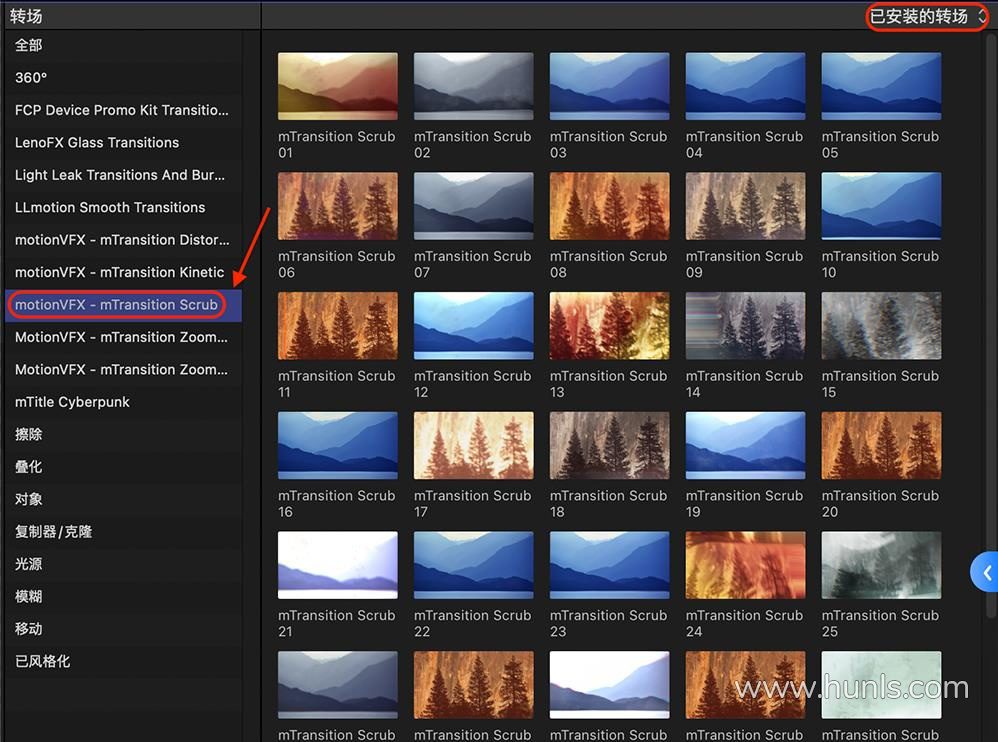998x742 pixels.
Task: Select mTransition Scrub 21 thumbnail
Action: tap(338, 565)
